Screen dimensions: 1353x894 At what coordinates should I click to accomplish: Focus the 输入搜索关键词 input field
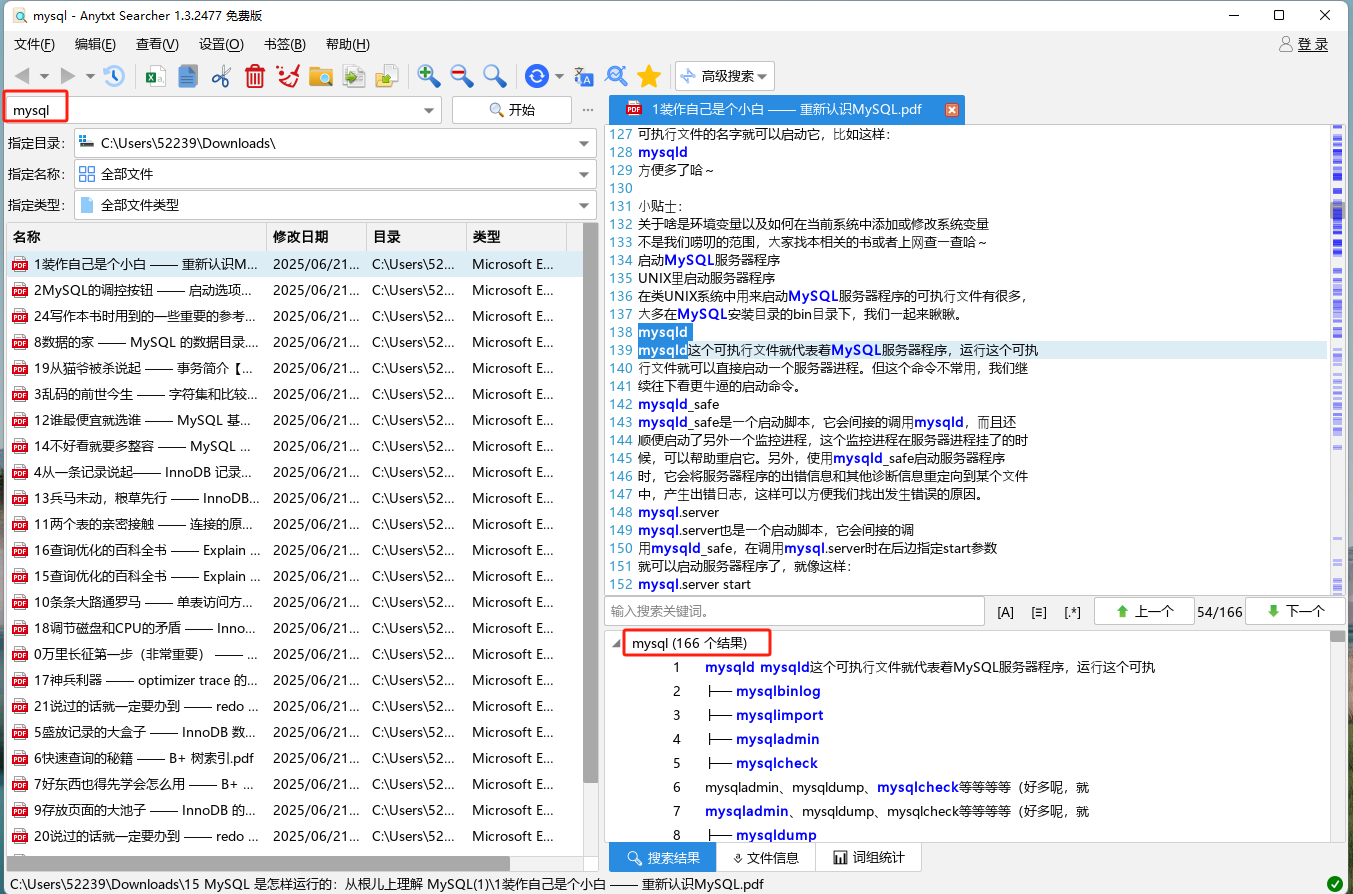[795, 611]
